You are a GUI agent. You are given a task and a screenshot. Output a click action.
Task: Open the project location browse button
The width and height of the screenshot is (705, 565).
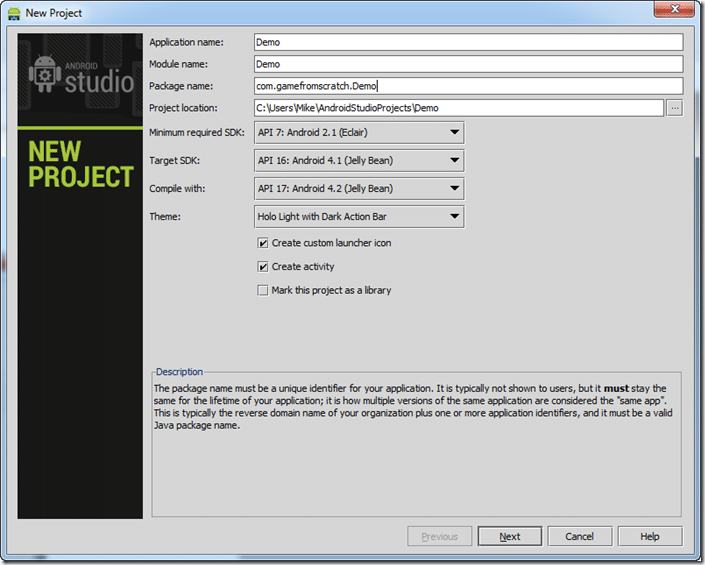675,108
